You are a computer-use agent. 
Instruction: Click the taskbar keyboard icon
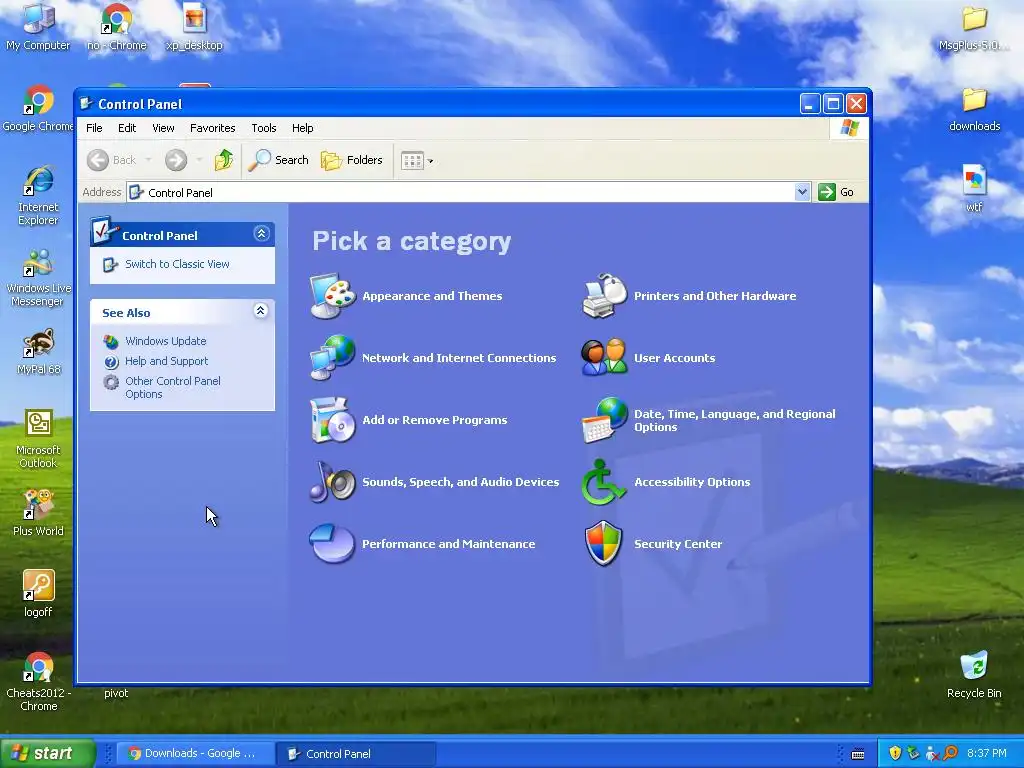coord(858,754)
